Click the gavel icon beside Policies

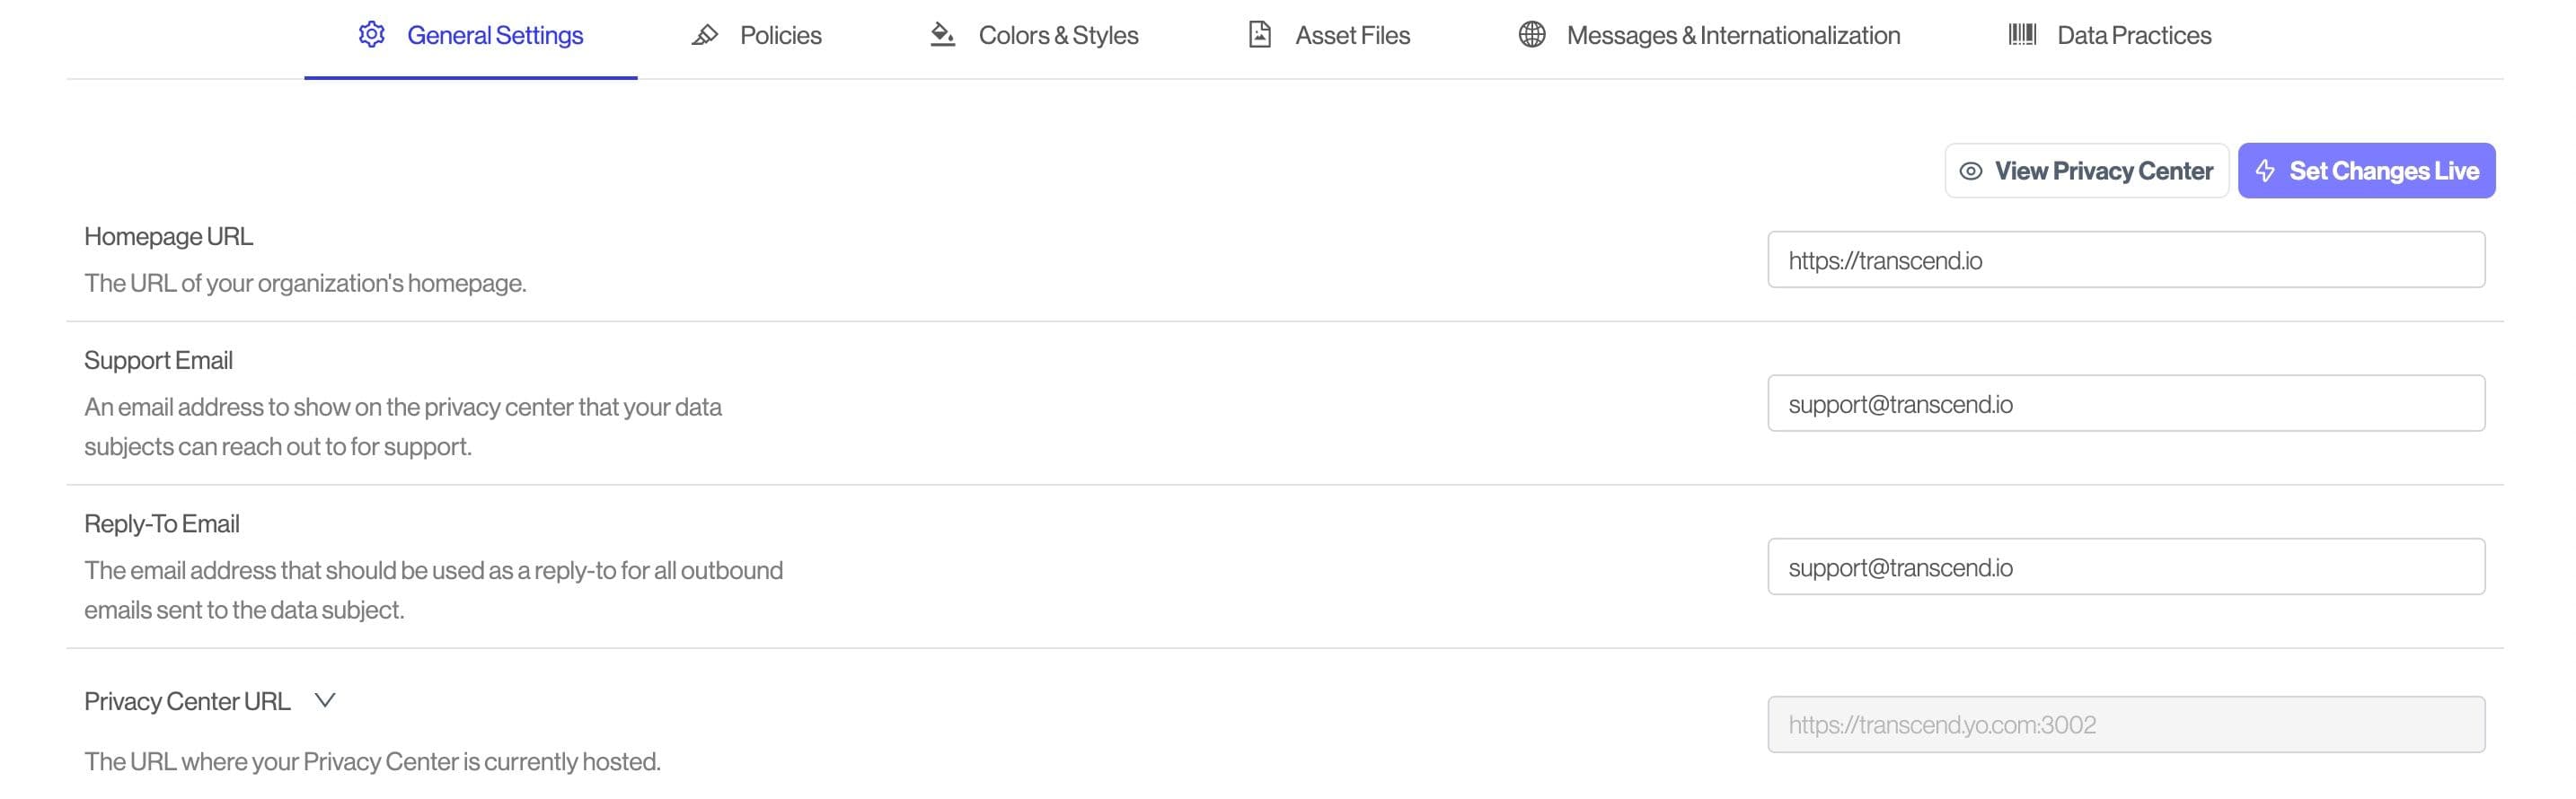[x=705, y=35]
